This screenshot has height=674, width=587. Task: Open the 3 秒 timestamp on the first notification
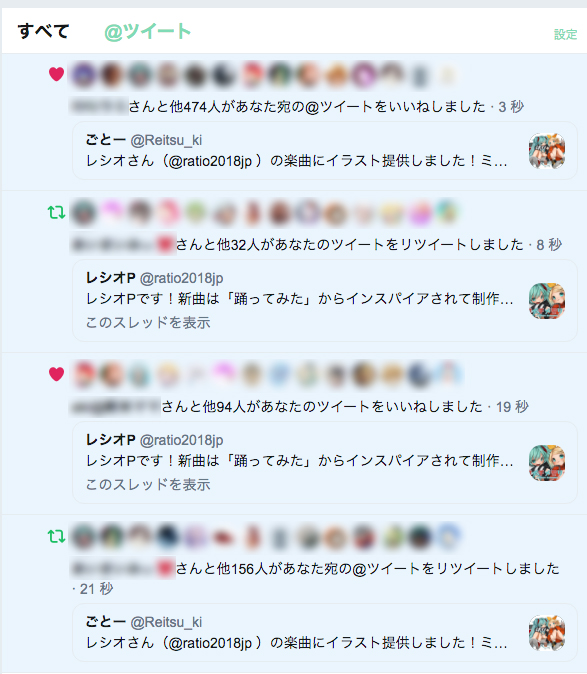point(511,107)
